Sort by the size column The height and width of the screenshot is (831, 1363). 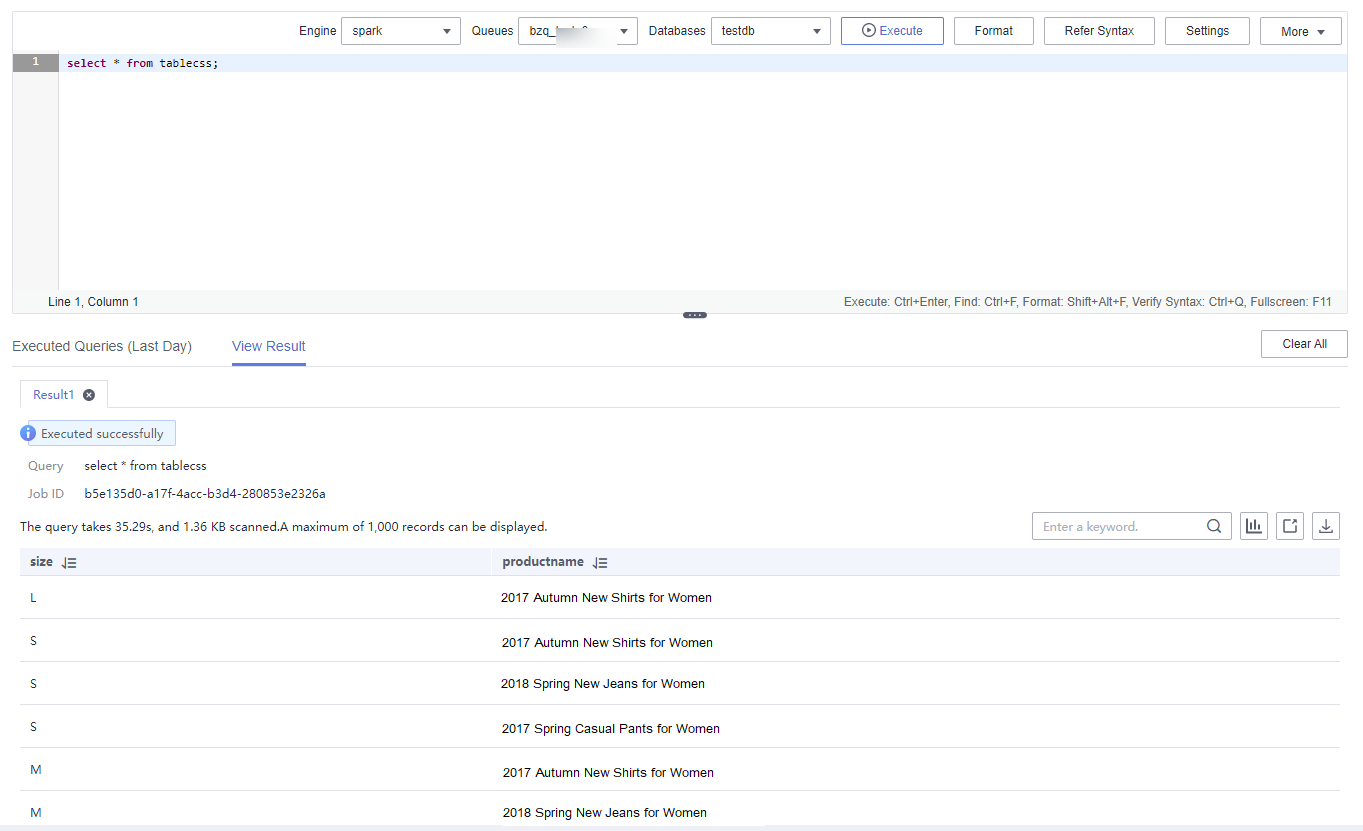pyautogui.click(x=69, y=563)
